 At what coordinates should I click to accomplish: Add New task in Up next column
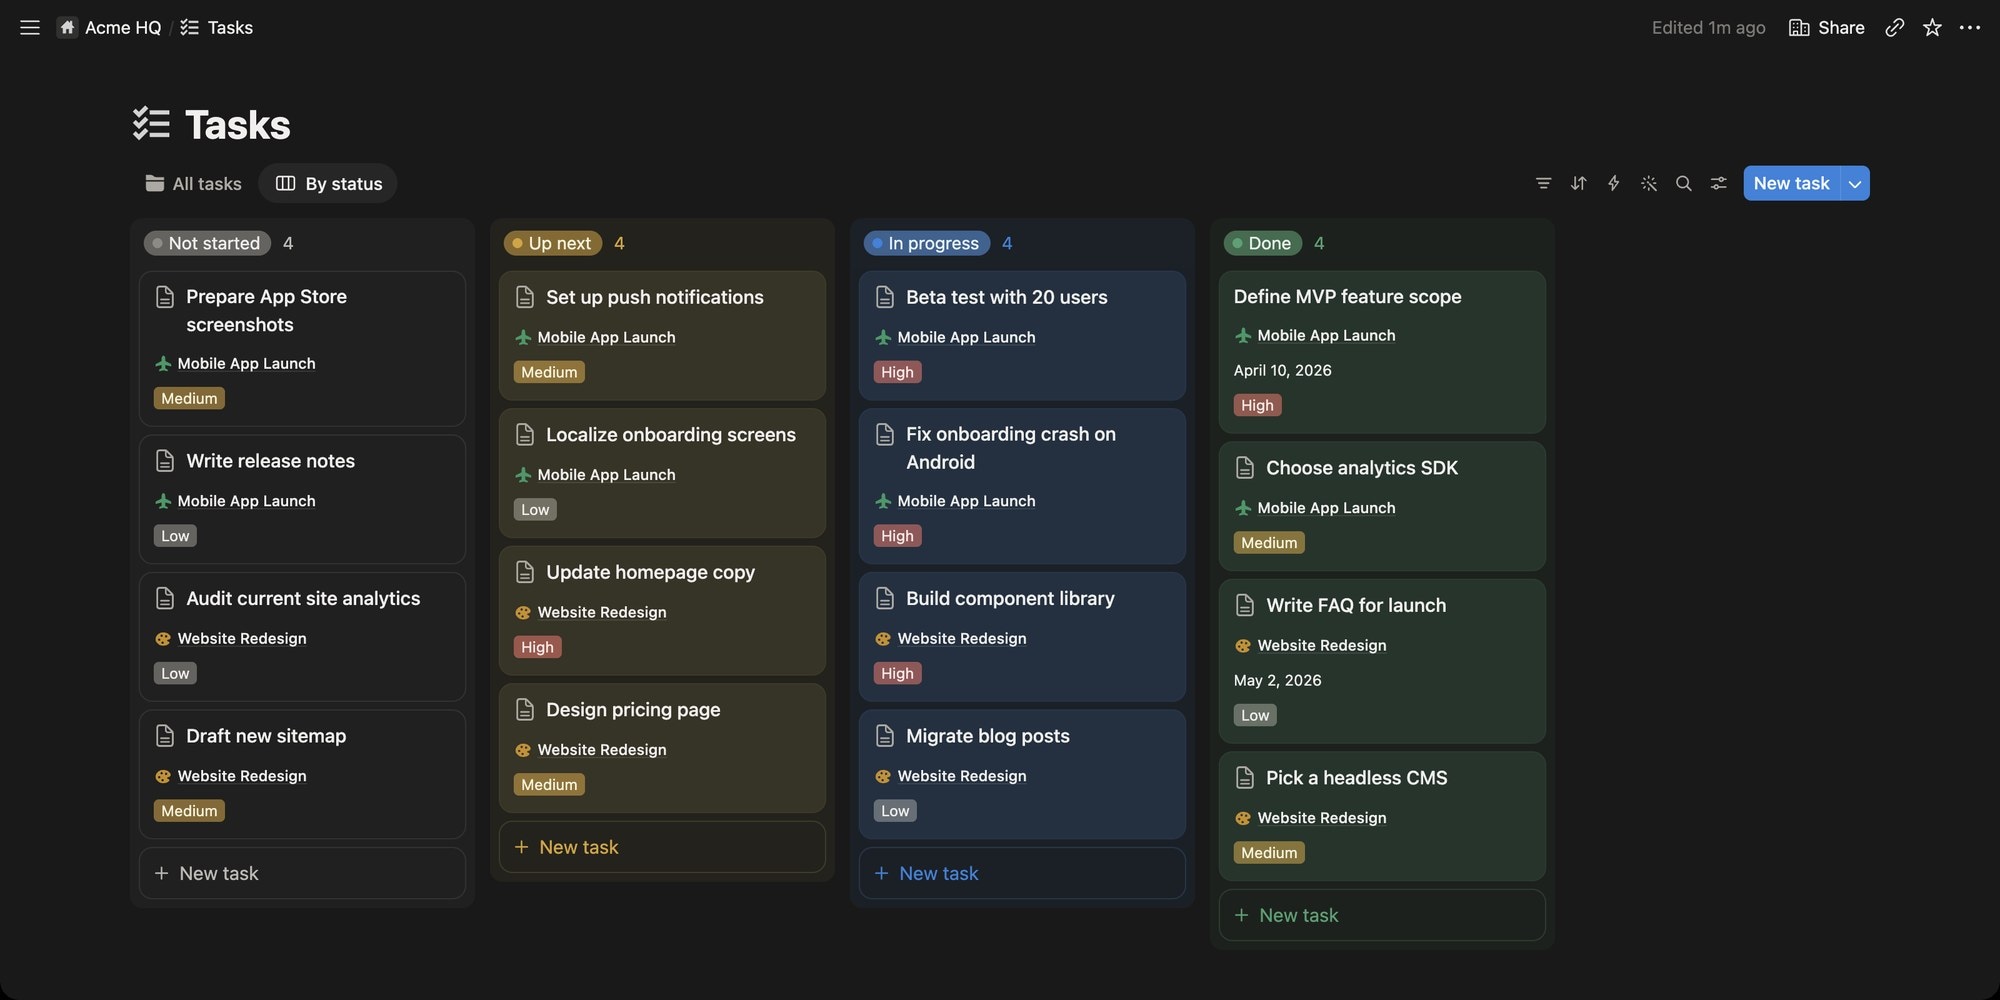tap(662, 847)
